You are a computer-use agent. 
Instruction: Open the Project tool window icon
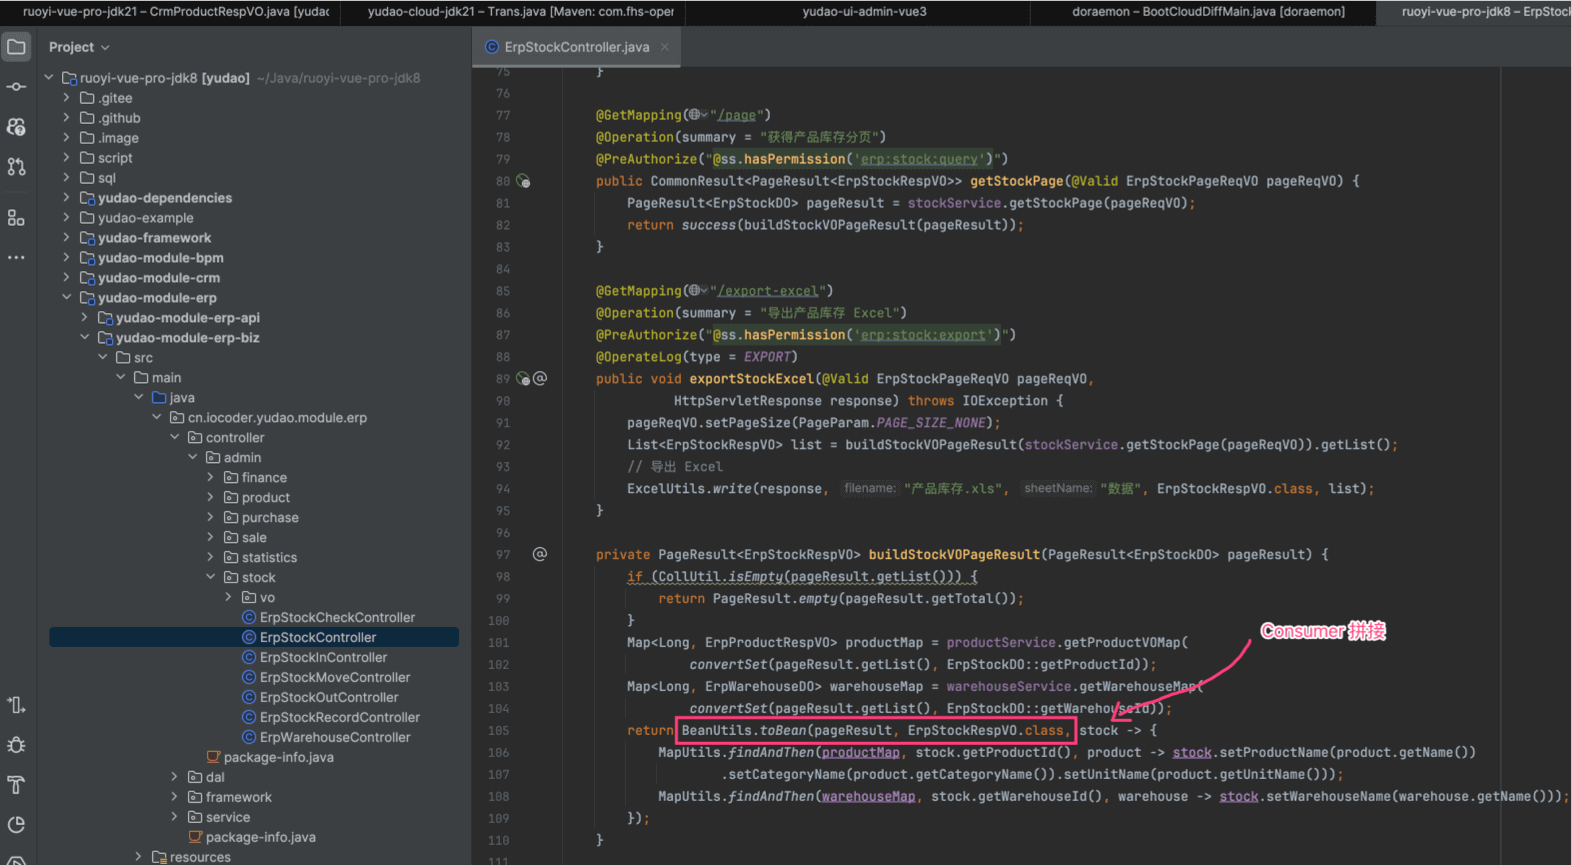click(x=16, y=47)
